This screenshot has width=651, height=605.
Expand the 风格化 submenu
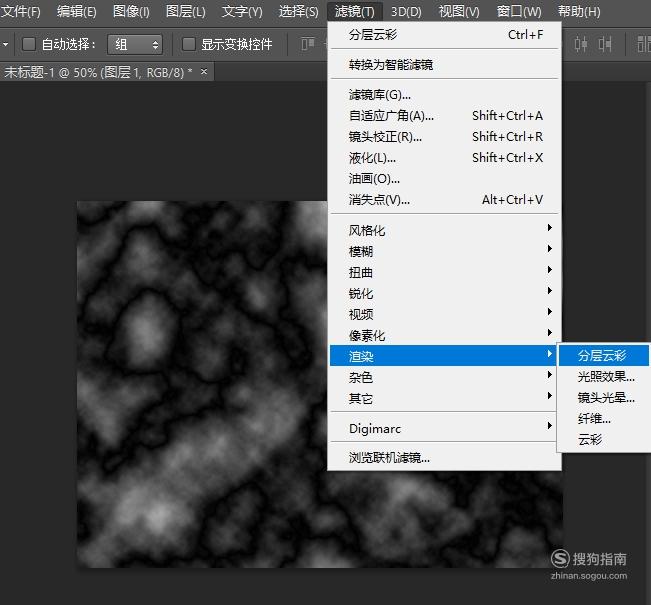click(x=445, y=230)
